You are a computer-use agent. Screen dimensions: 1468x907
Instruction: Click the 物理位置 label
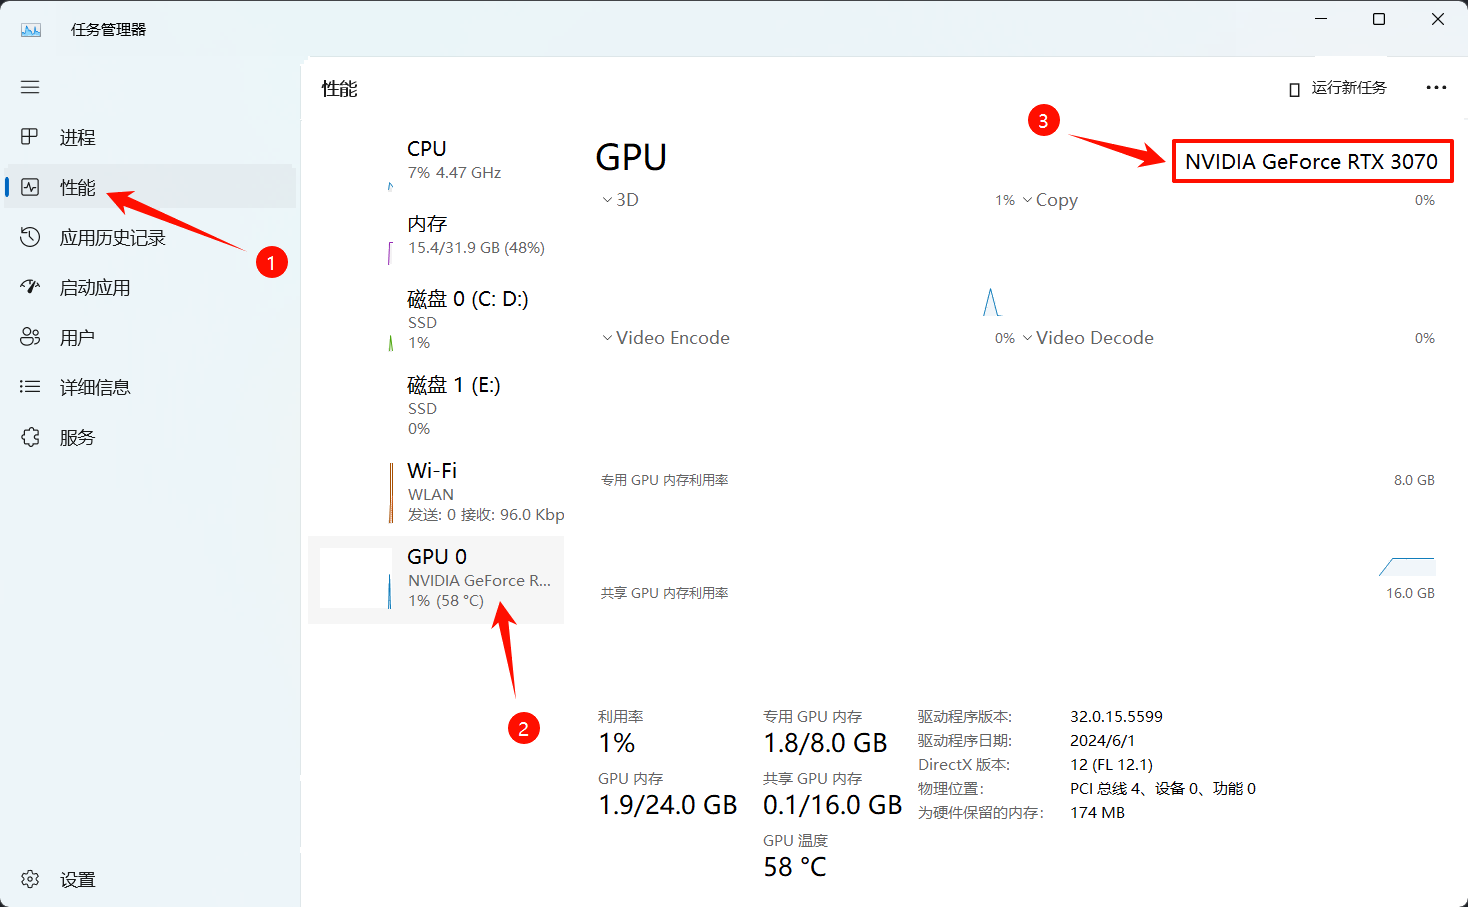click(950, 788)
